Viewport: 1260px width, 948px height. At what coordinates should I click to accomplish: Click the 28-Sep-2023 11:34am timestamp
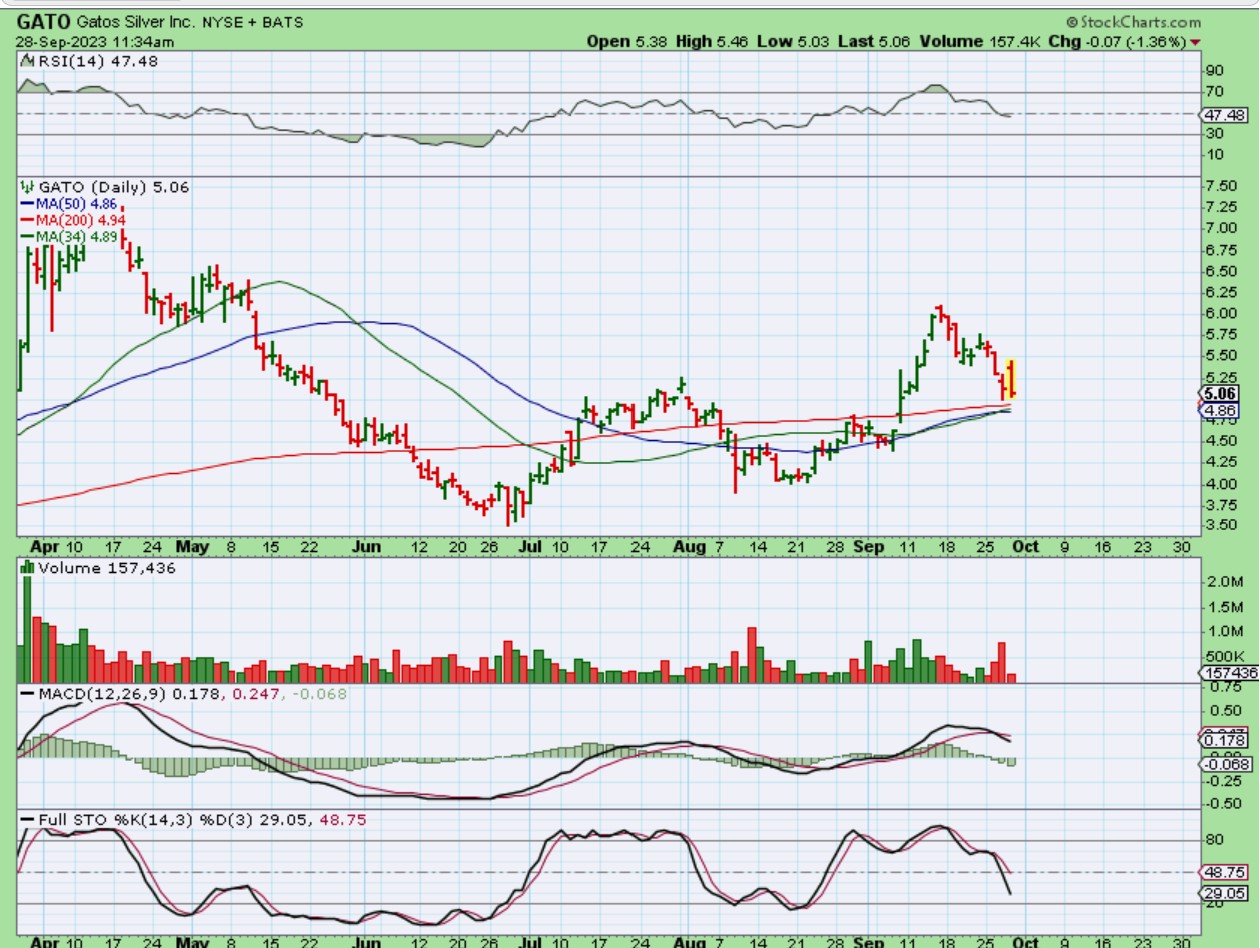click(x=95, y=42)
